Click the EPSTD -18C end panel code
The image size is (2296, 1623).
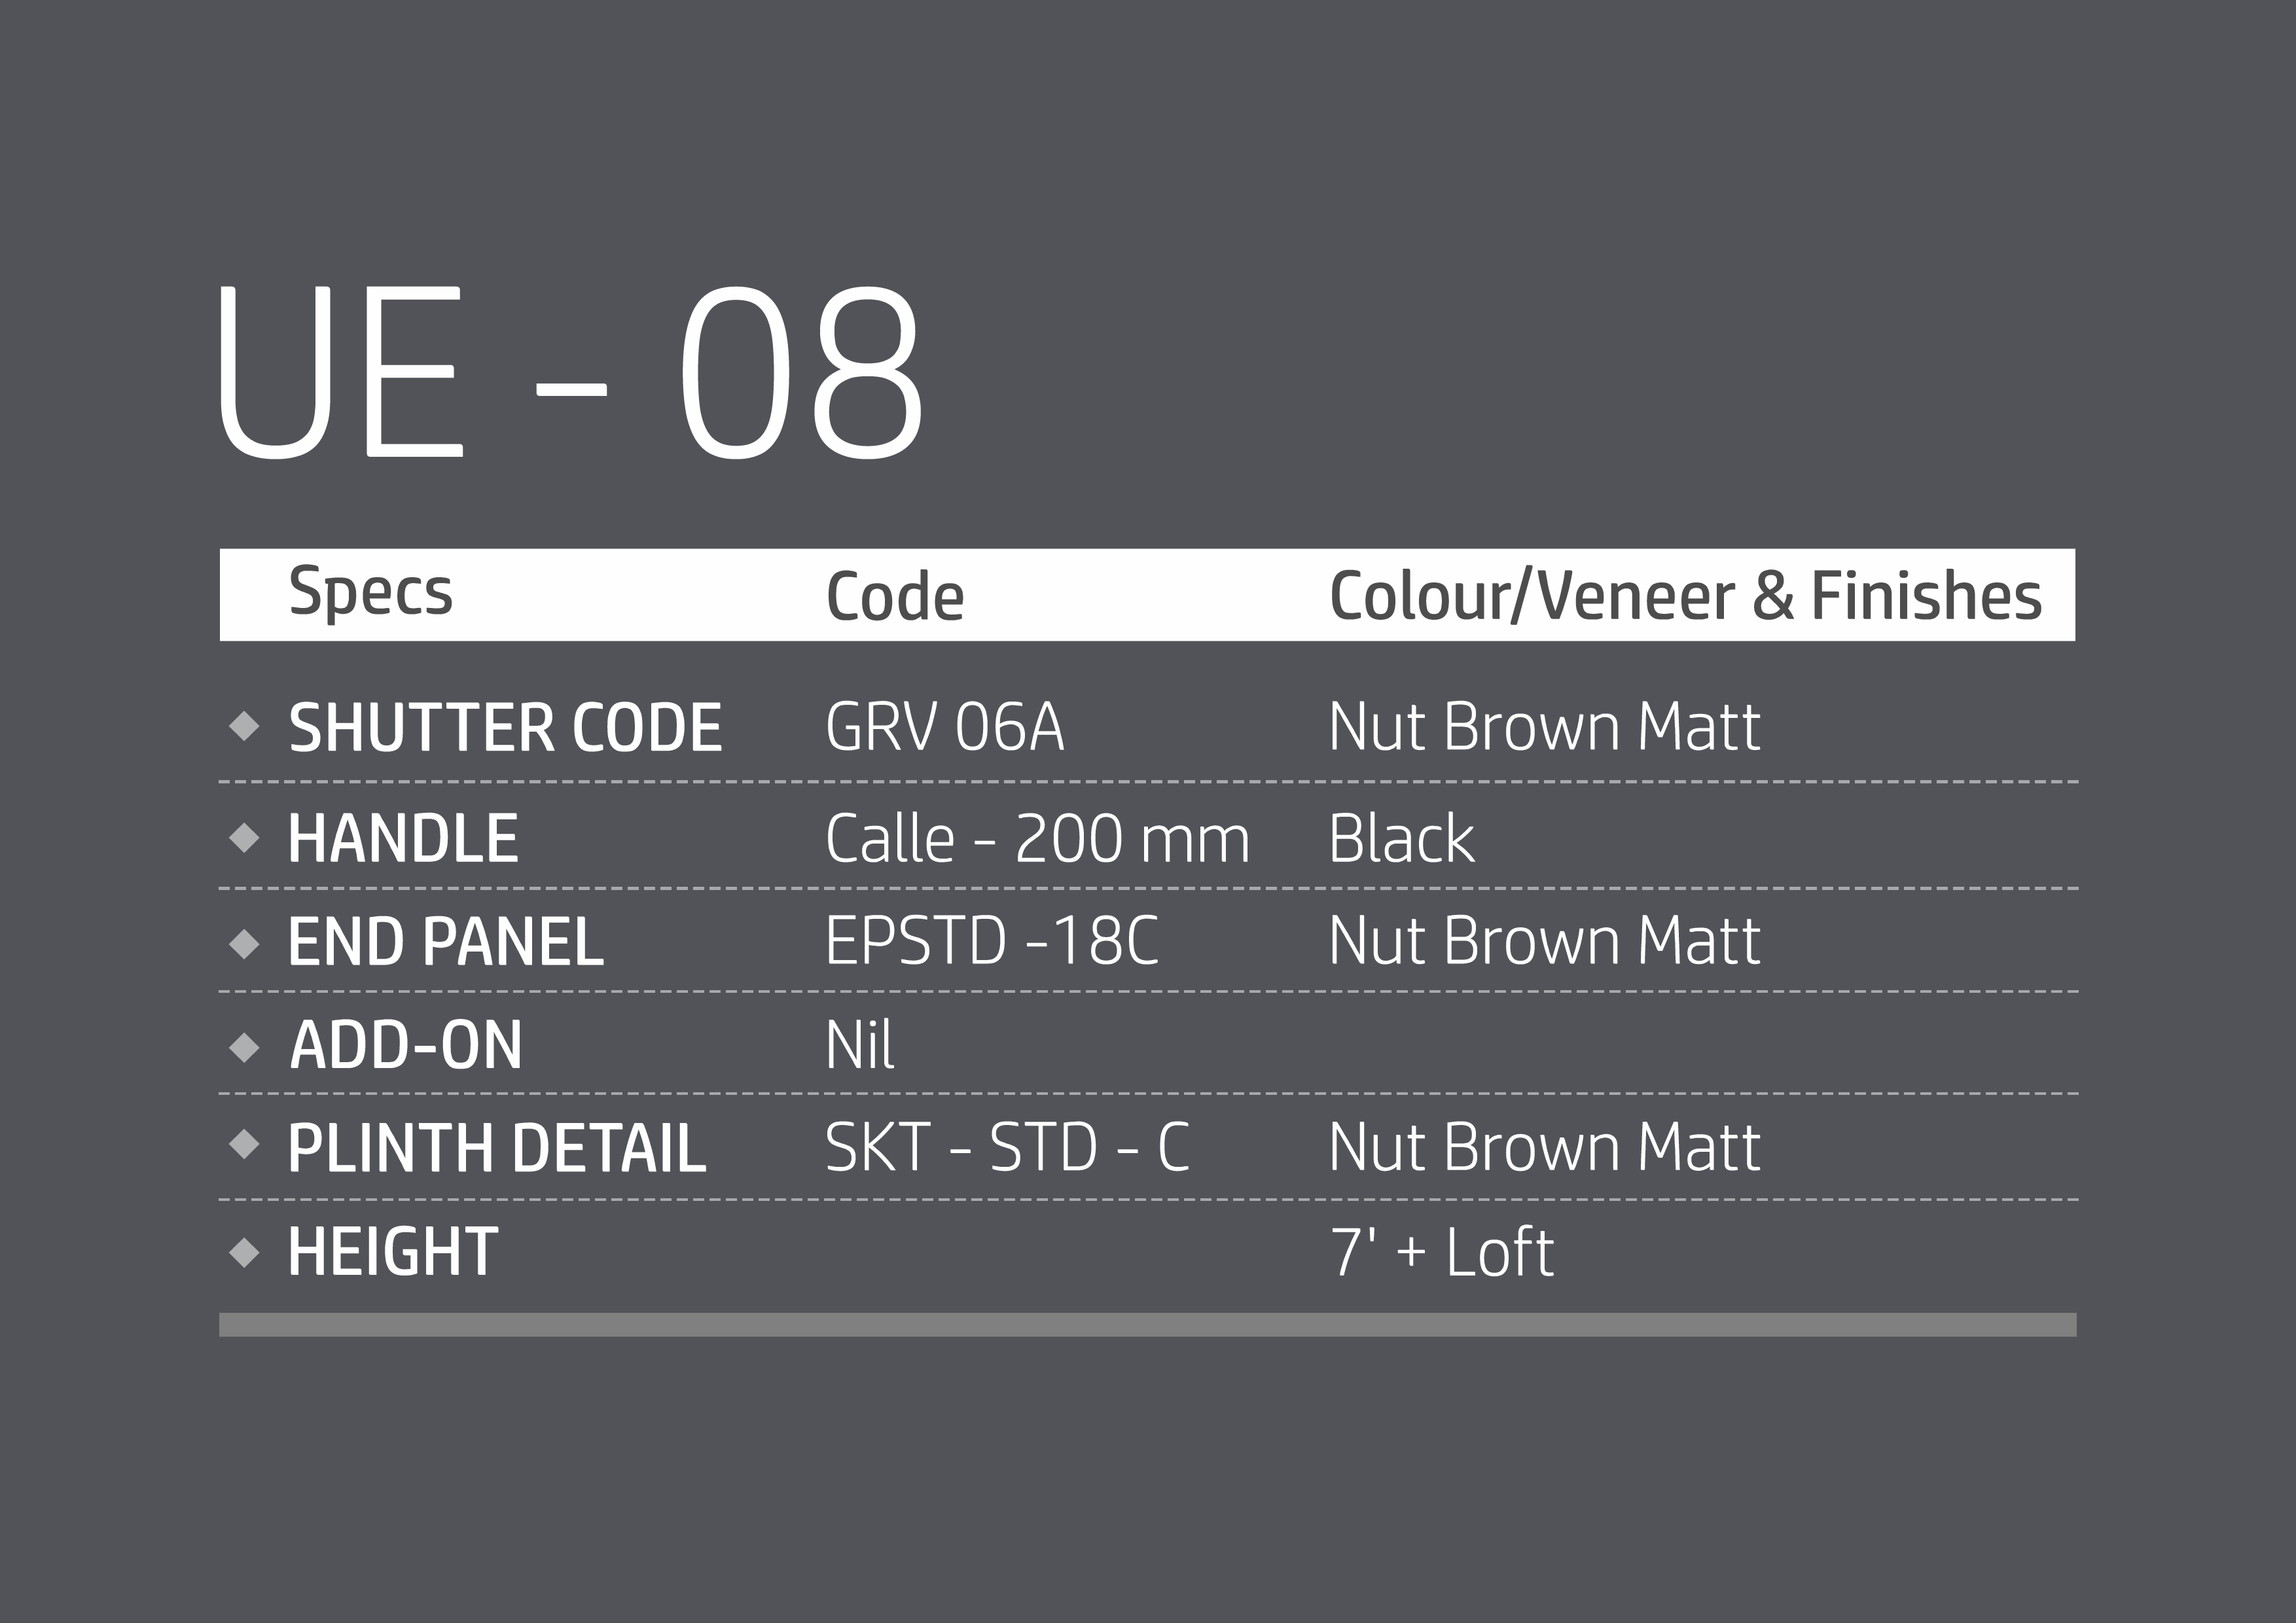tap(991, 941)
